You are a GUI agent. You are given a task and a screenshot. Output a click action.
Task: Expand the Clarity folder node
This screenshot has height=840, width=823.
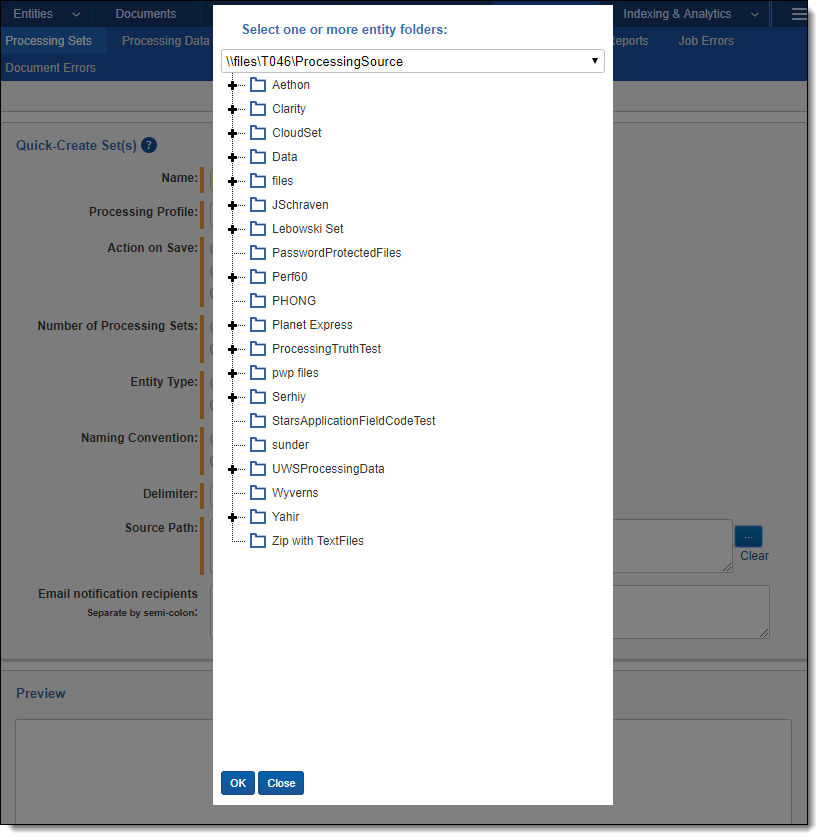point(233,109)
